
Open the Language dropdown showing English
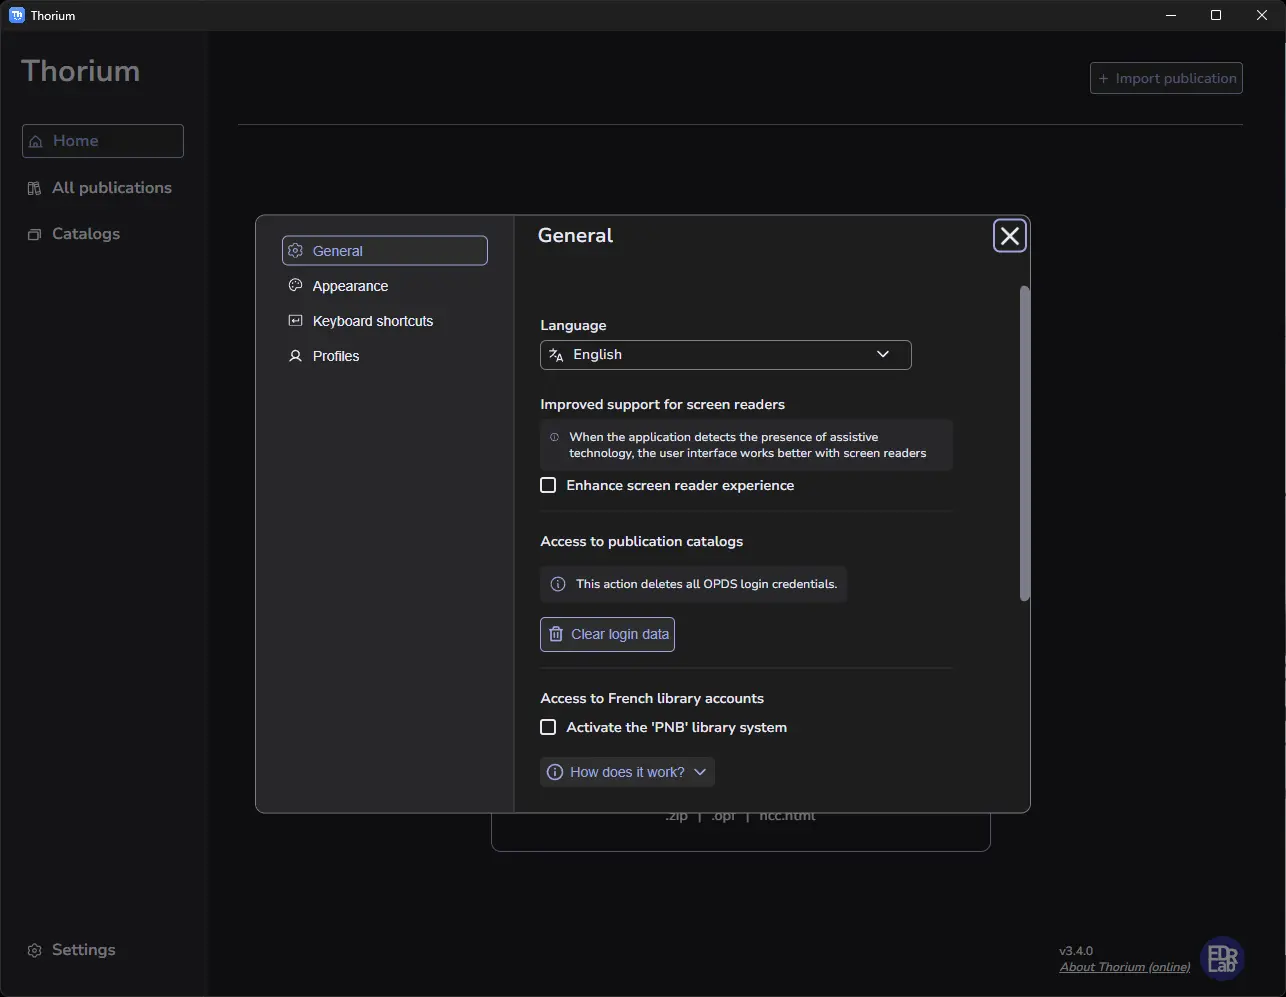[x=726, y=355]
